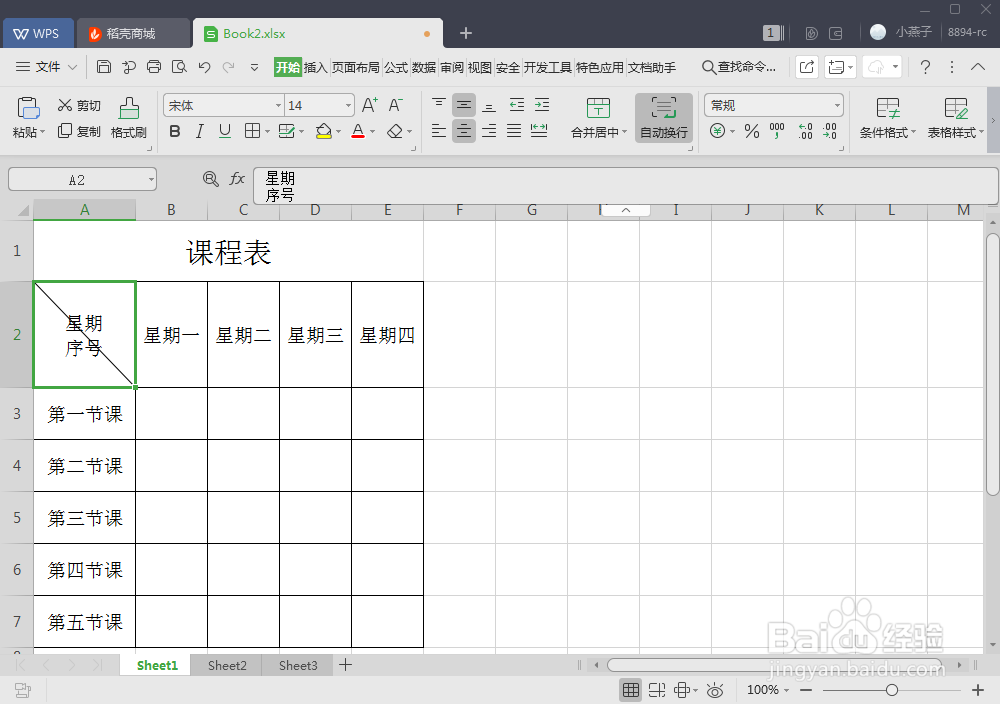Viewport: 1000px width, 704px height.
Task: Open the Page Layout ribbon tab
Action: pyautogui.click(x=355, y=67)
